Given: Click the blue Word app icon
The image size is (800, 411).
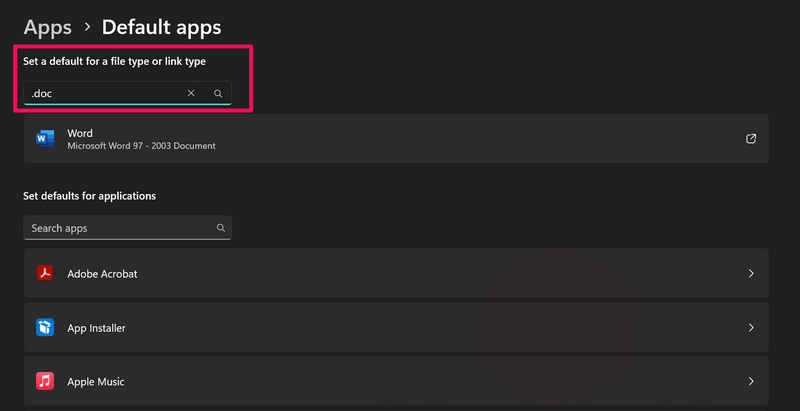Looking at the screenshot, I should click(x=45, y=139).
